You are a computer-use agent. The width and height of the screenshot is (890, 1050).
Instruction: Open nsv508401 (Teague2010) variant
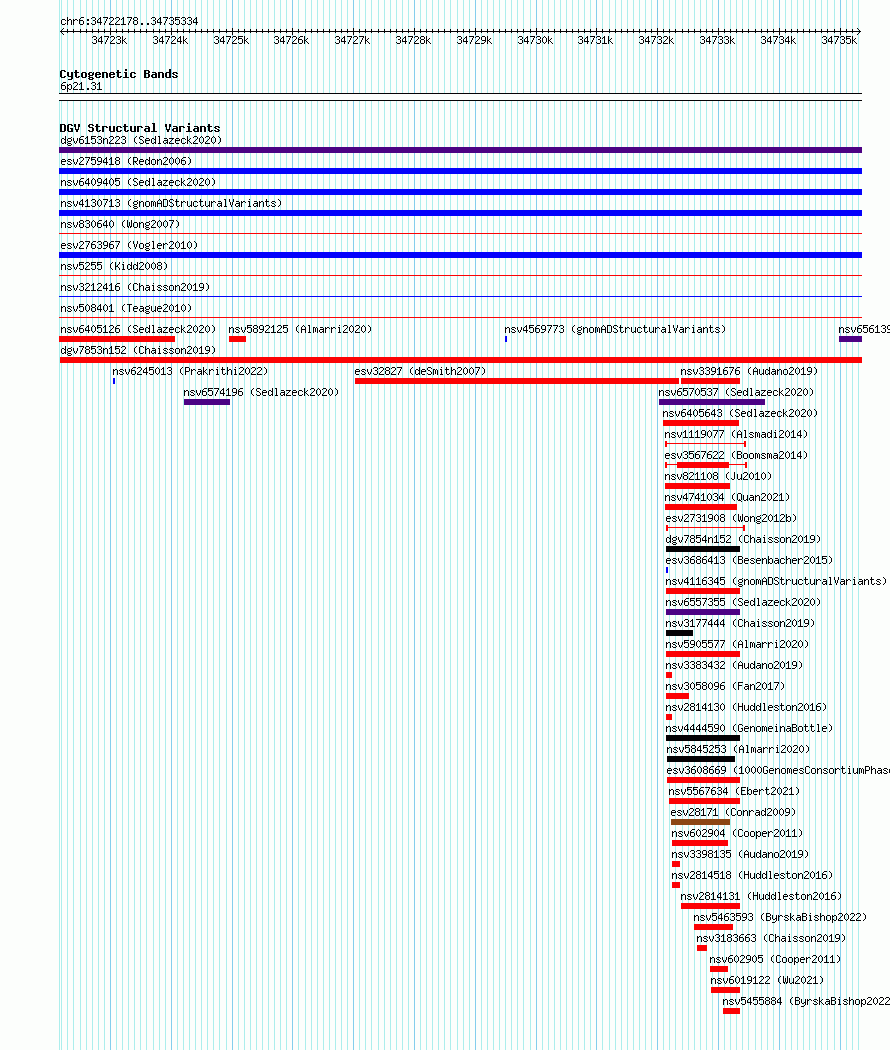126,308
